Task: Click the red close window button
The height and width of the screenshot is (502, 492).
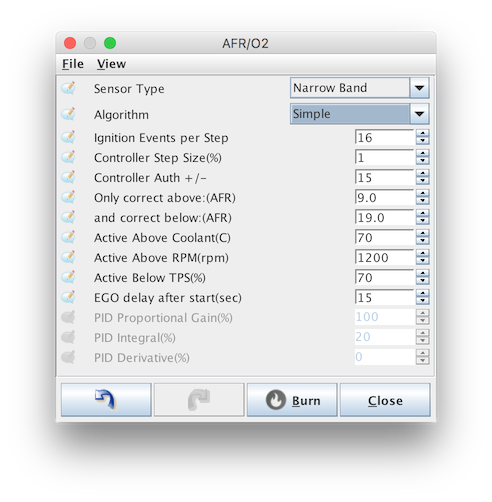Action: click(70, 43)
